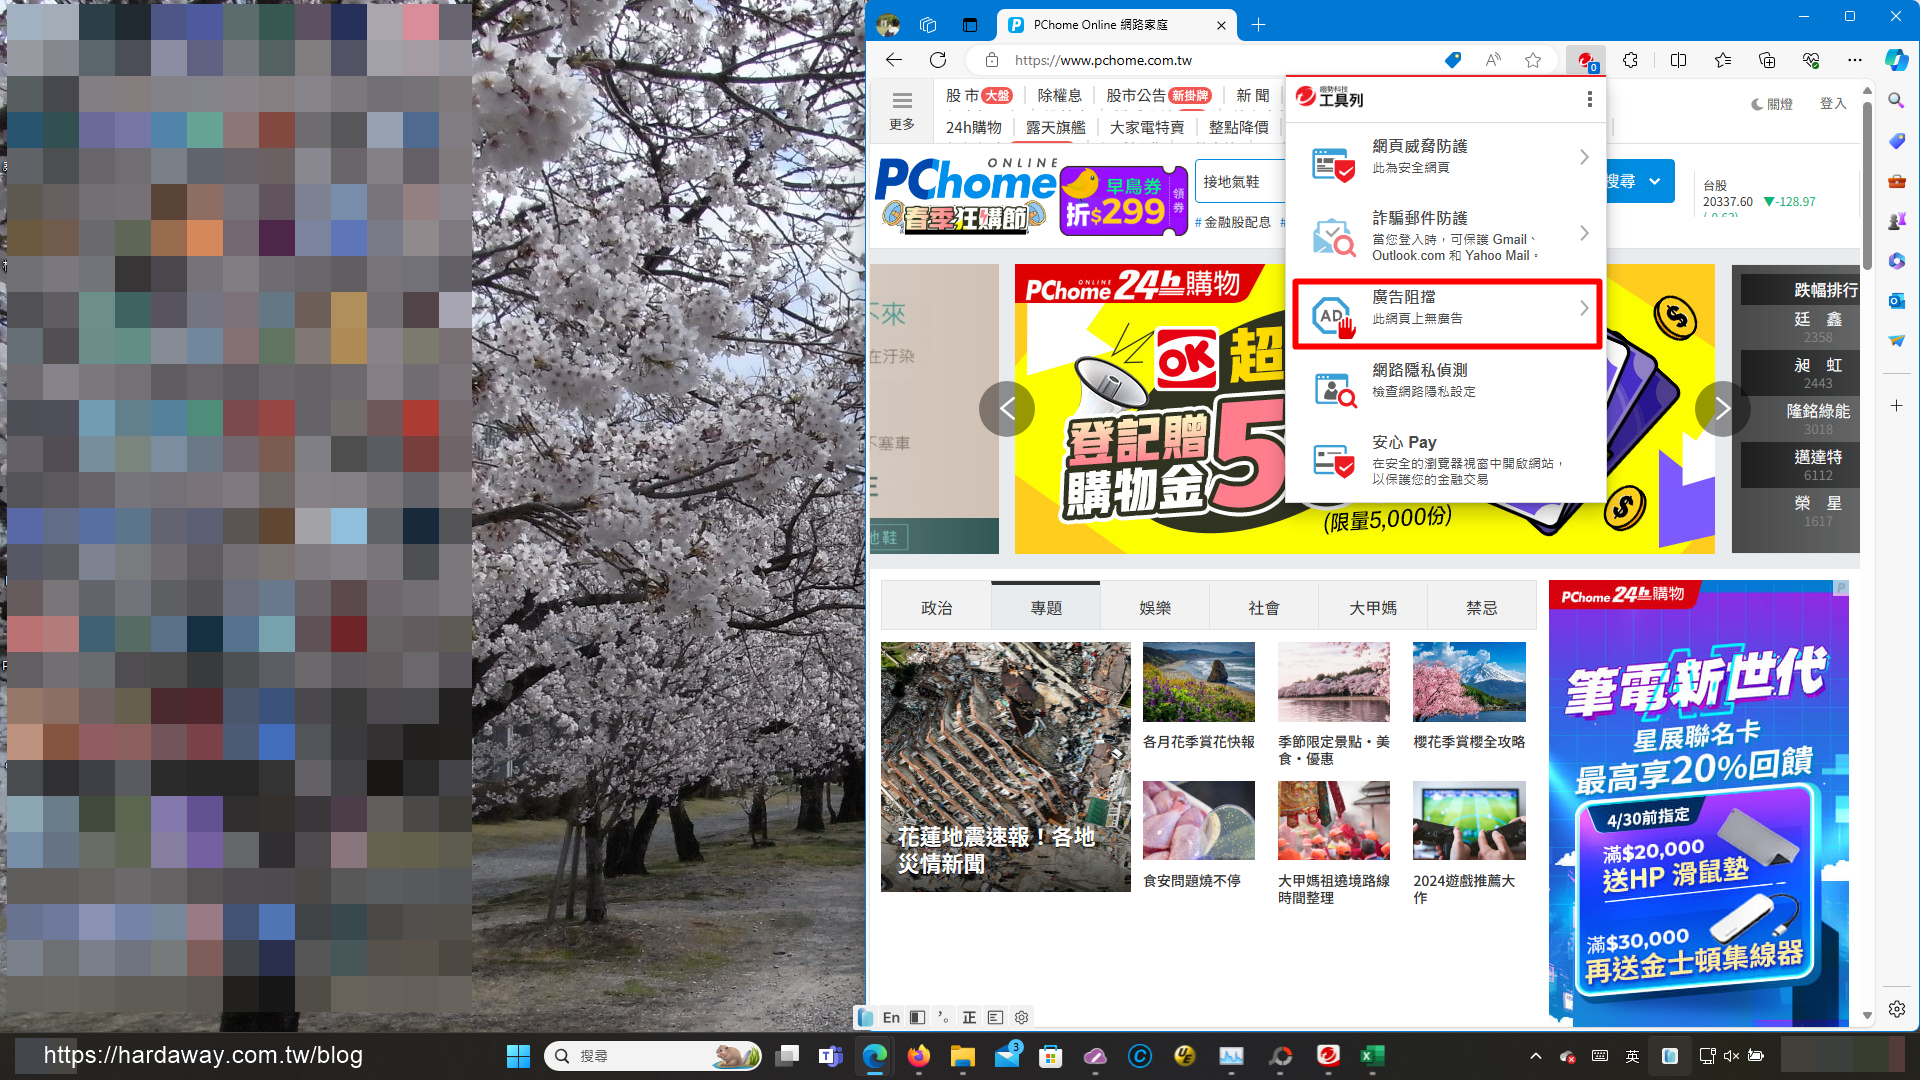Switch to 政治 news tab
This screenshot has height=1080, width=1920.
coord(937,607)
